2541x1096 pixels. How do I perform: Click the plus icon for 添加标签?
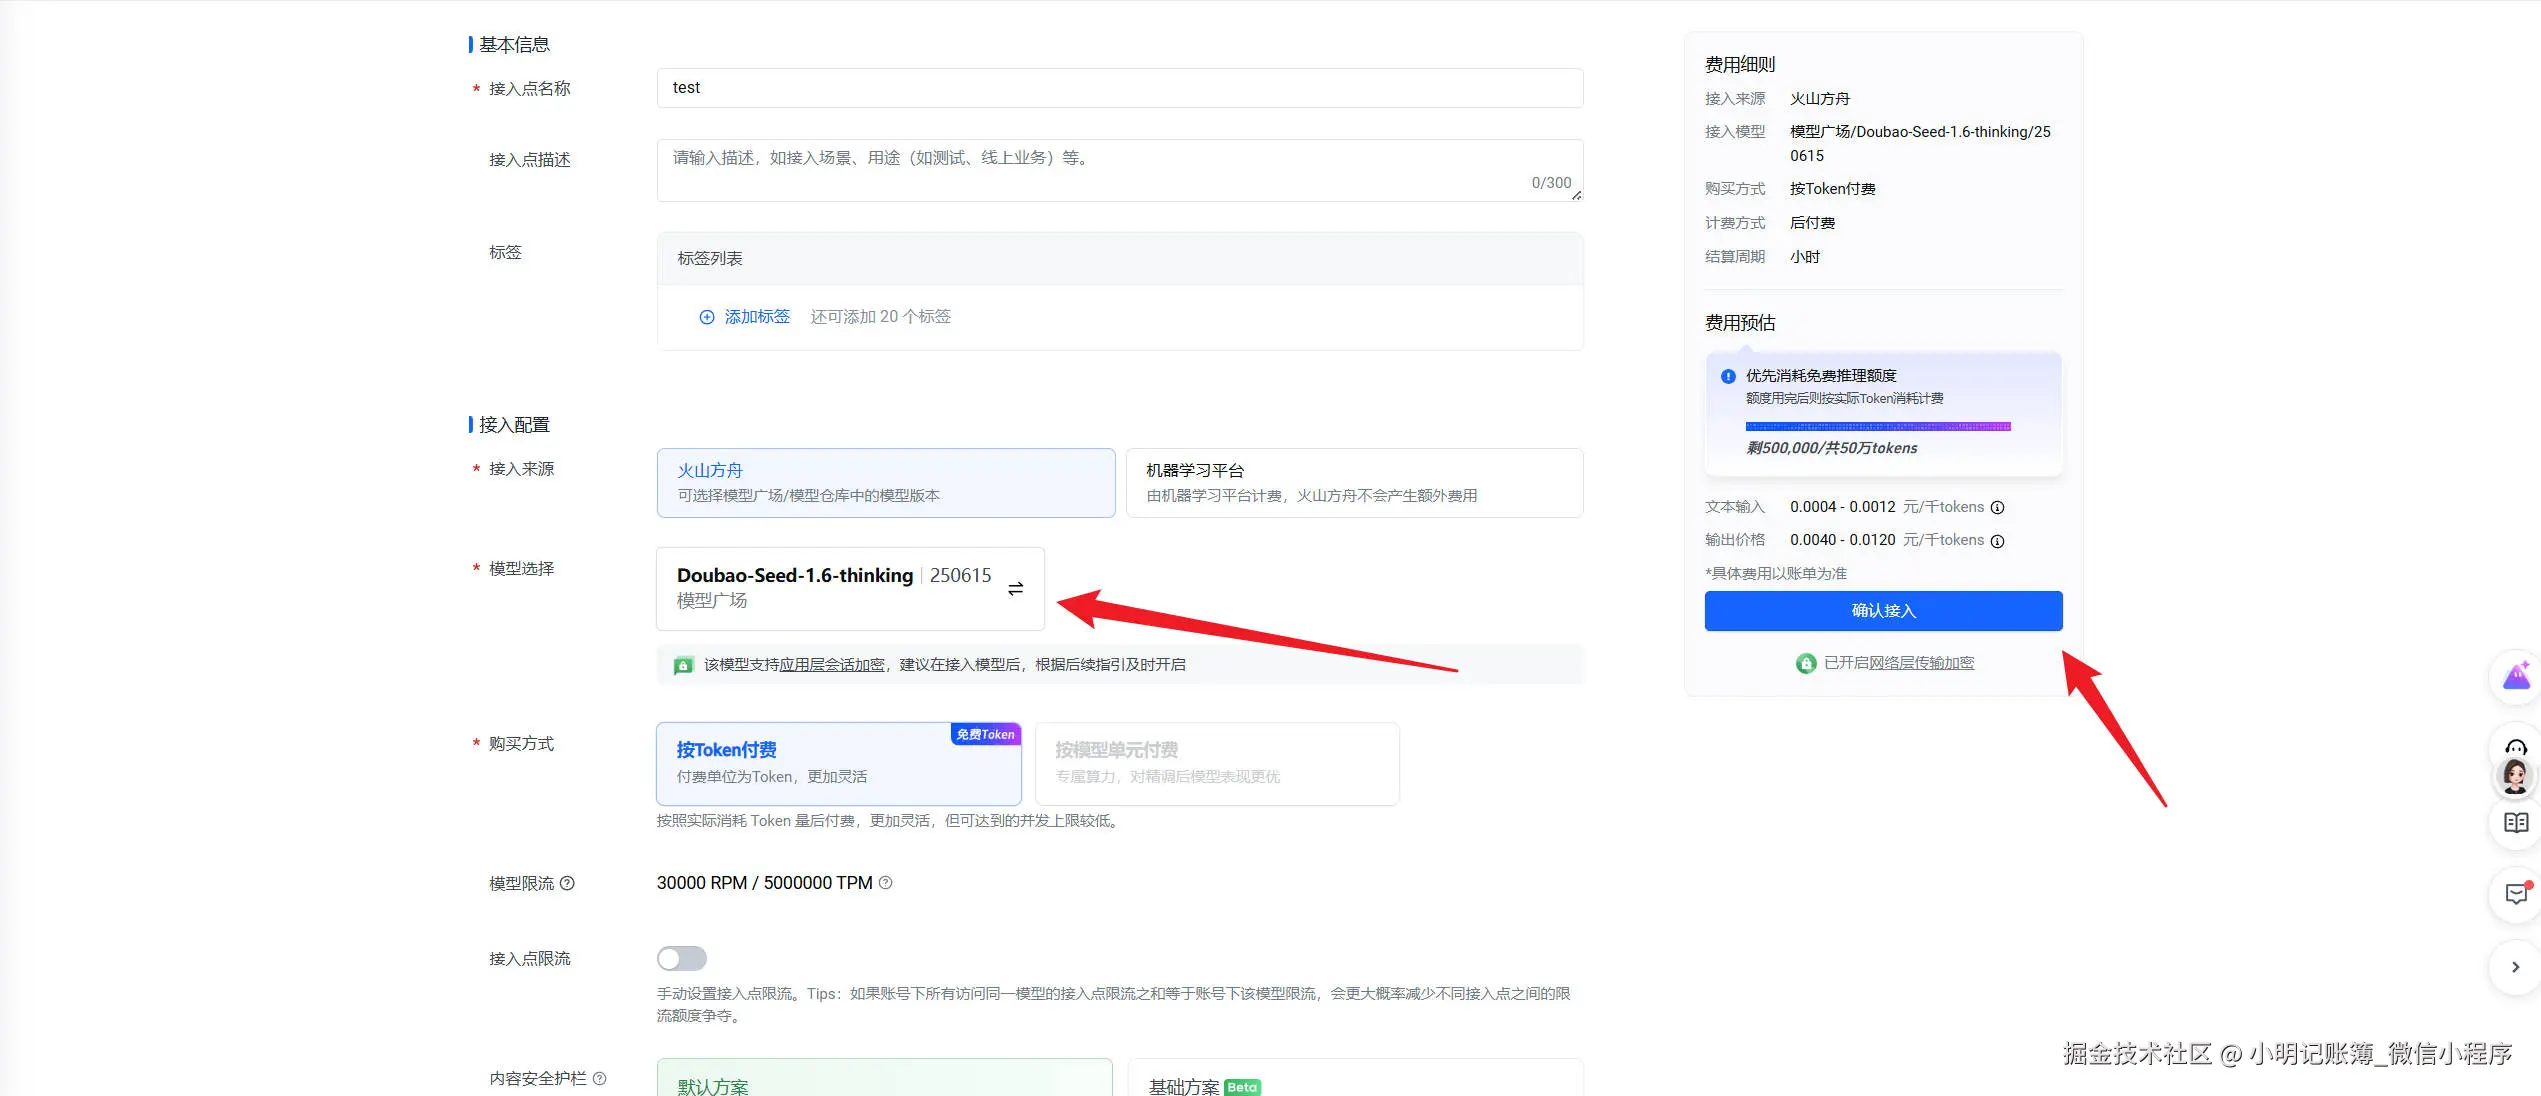(707, 317)
